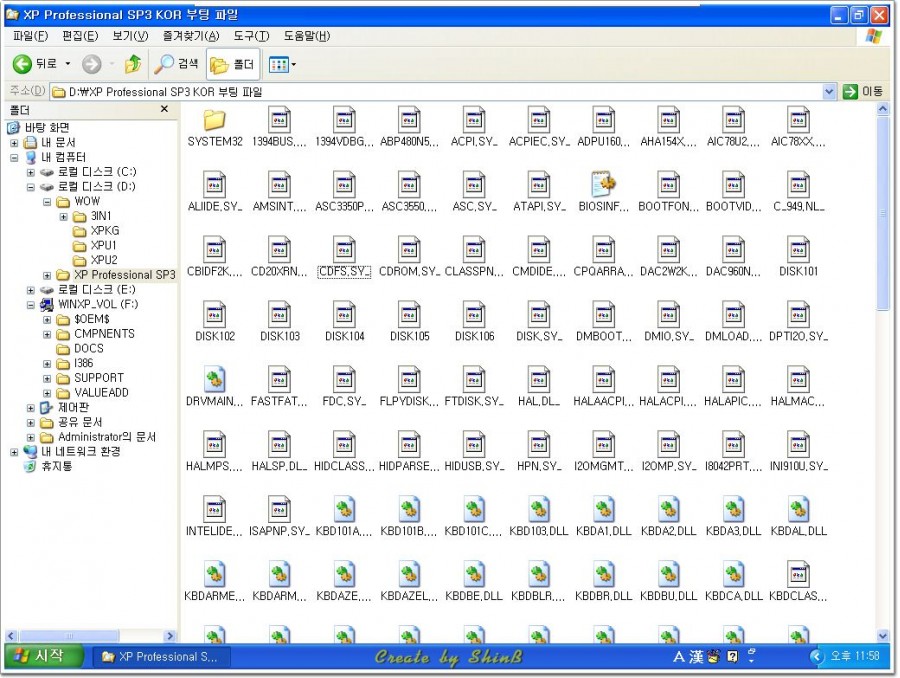900x678 pixels.
Task: Expand the 3IN1 folder tree node
Action: click(x=64, y=217)
